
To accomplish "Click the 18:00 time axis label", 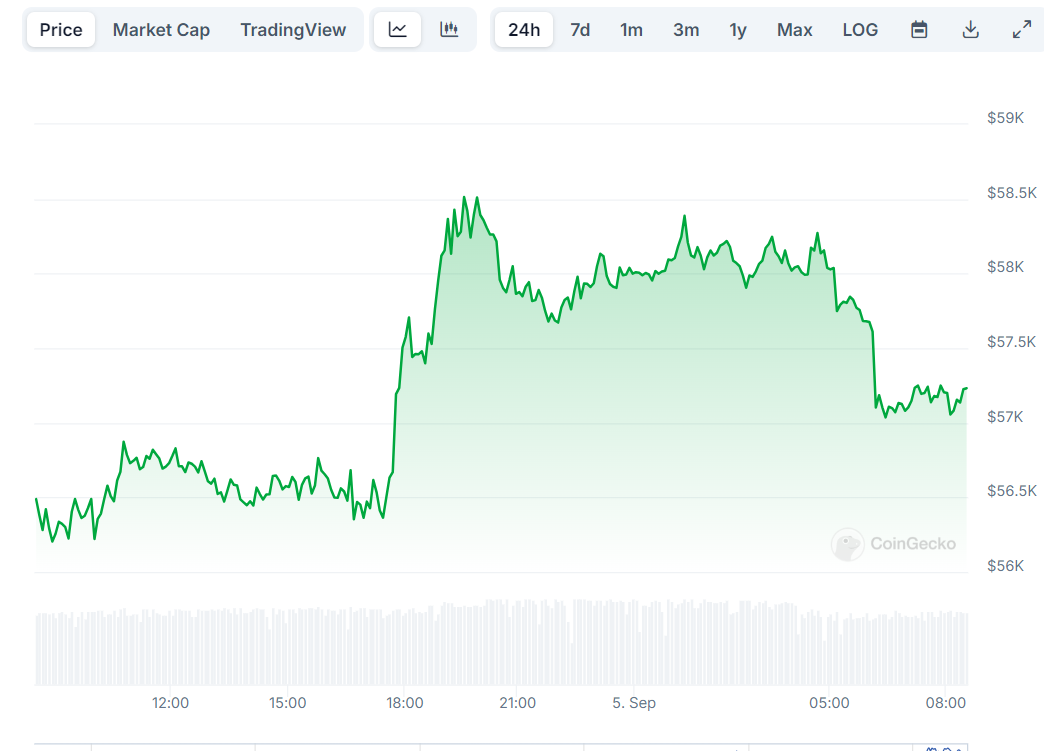I will pos(405,703).
